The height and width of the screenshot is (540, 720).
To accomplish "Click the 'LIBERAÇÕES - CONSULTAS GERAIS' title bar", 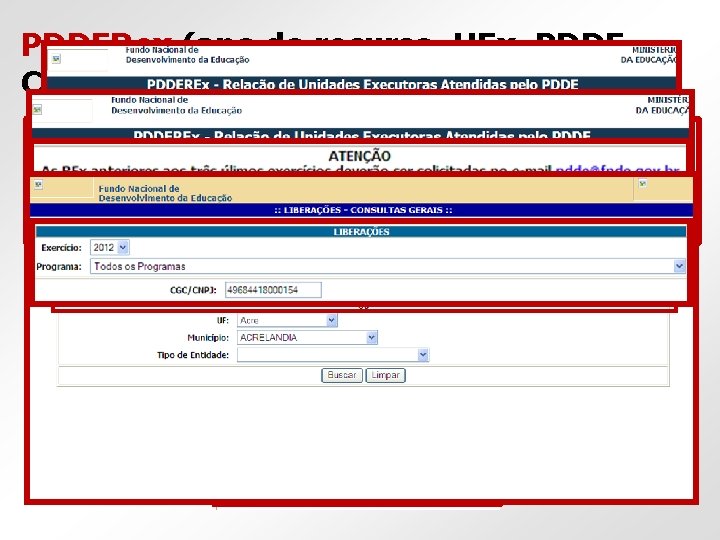I will (x=363, y=210).
